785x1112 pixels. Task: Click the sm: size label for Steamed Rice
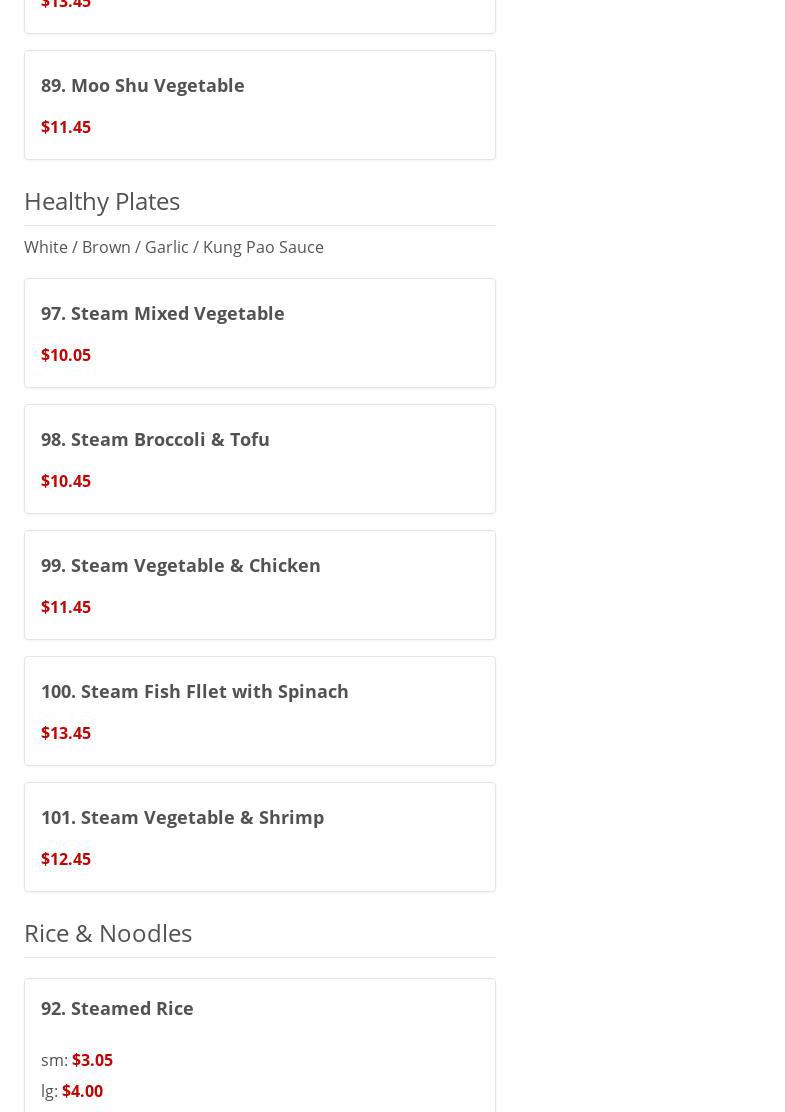[54, 1060]
